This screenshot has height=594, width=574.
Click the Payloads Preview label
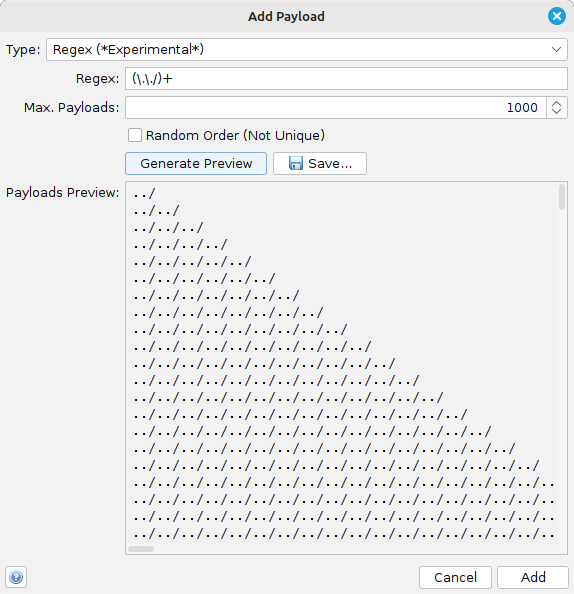click(63, 192)
